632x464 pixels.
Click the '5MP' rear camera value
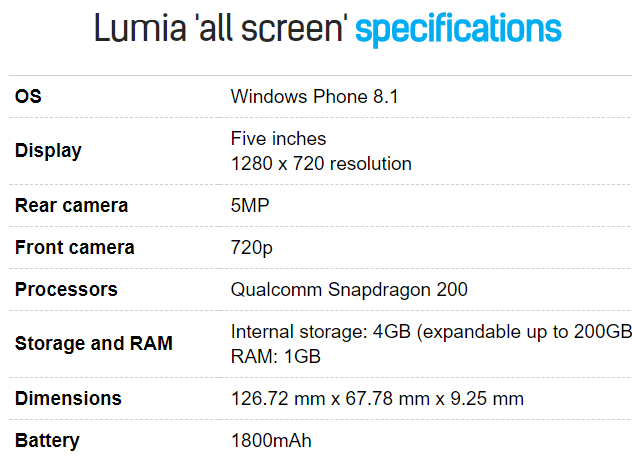pos(250,206)
